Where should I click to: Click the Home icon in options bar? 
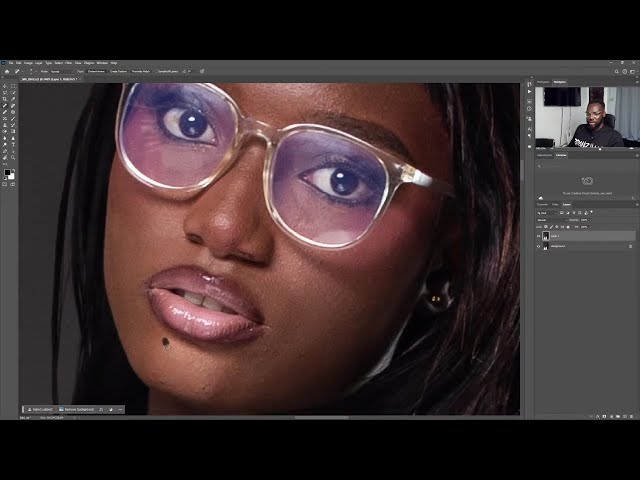[x=7, y=71]
